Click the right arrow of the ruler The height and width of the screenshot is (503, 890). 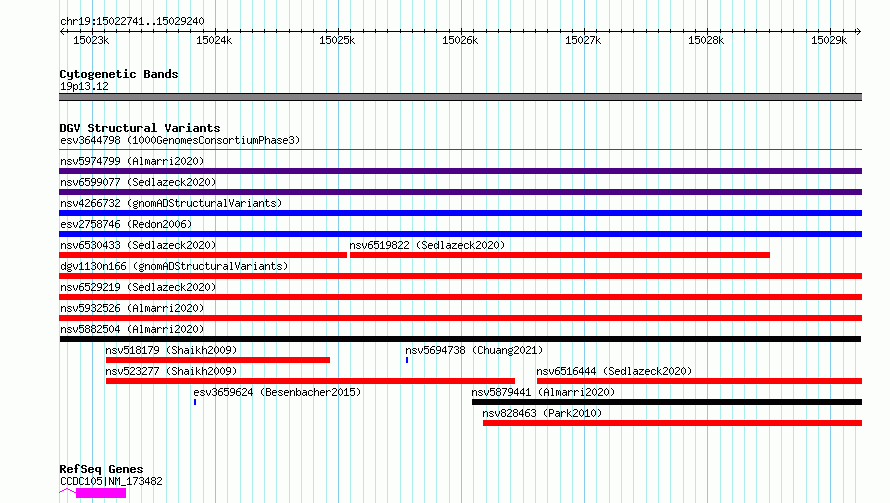[x=858, y=31]
